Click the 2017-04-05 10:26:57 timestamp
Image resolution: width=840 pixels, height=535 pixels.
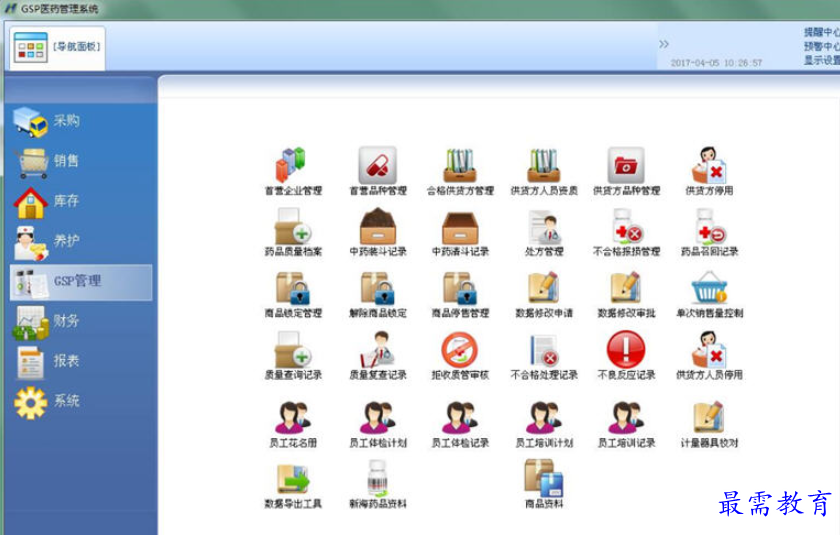tap(716, 63)
